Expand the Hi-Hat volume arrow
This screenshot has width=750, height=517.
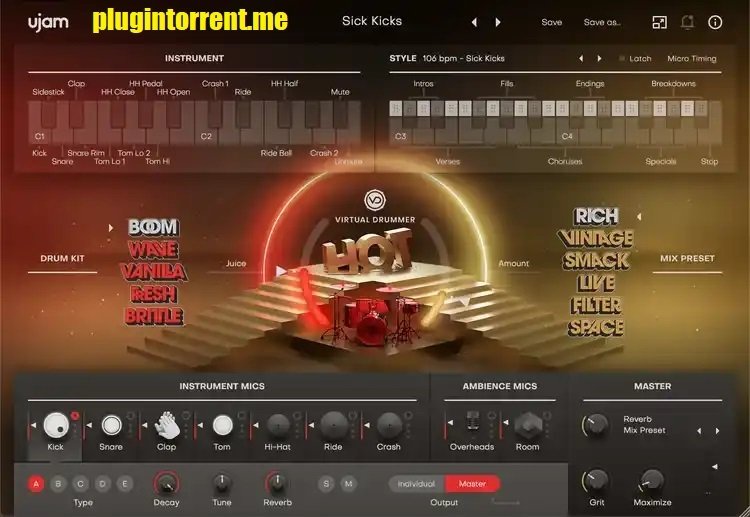point(255,425)
